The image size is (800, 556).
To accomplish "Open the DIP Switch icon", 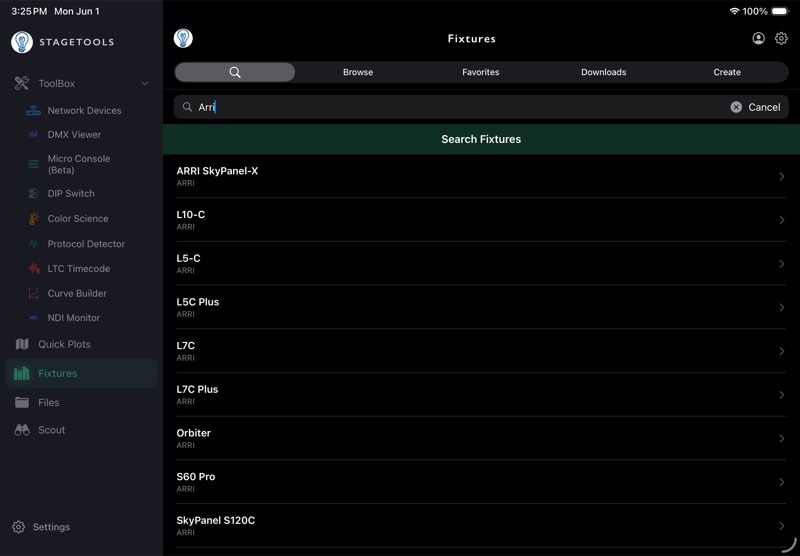I will tap(33, 193).
